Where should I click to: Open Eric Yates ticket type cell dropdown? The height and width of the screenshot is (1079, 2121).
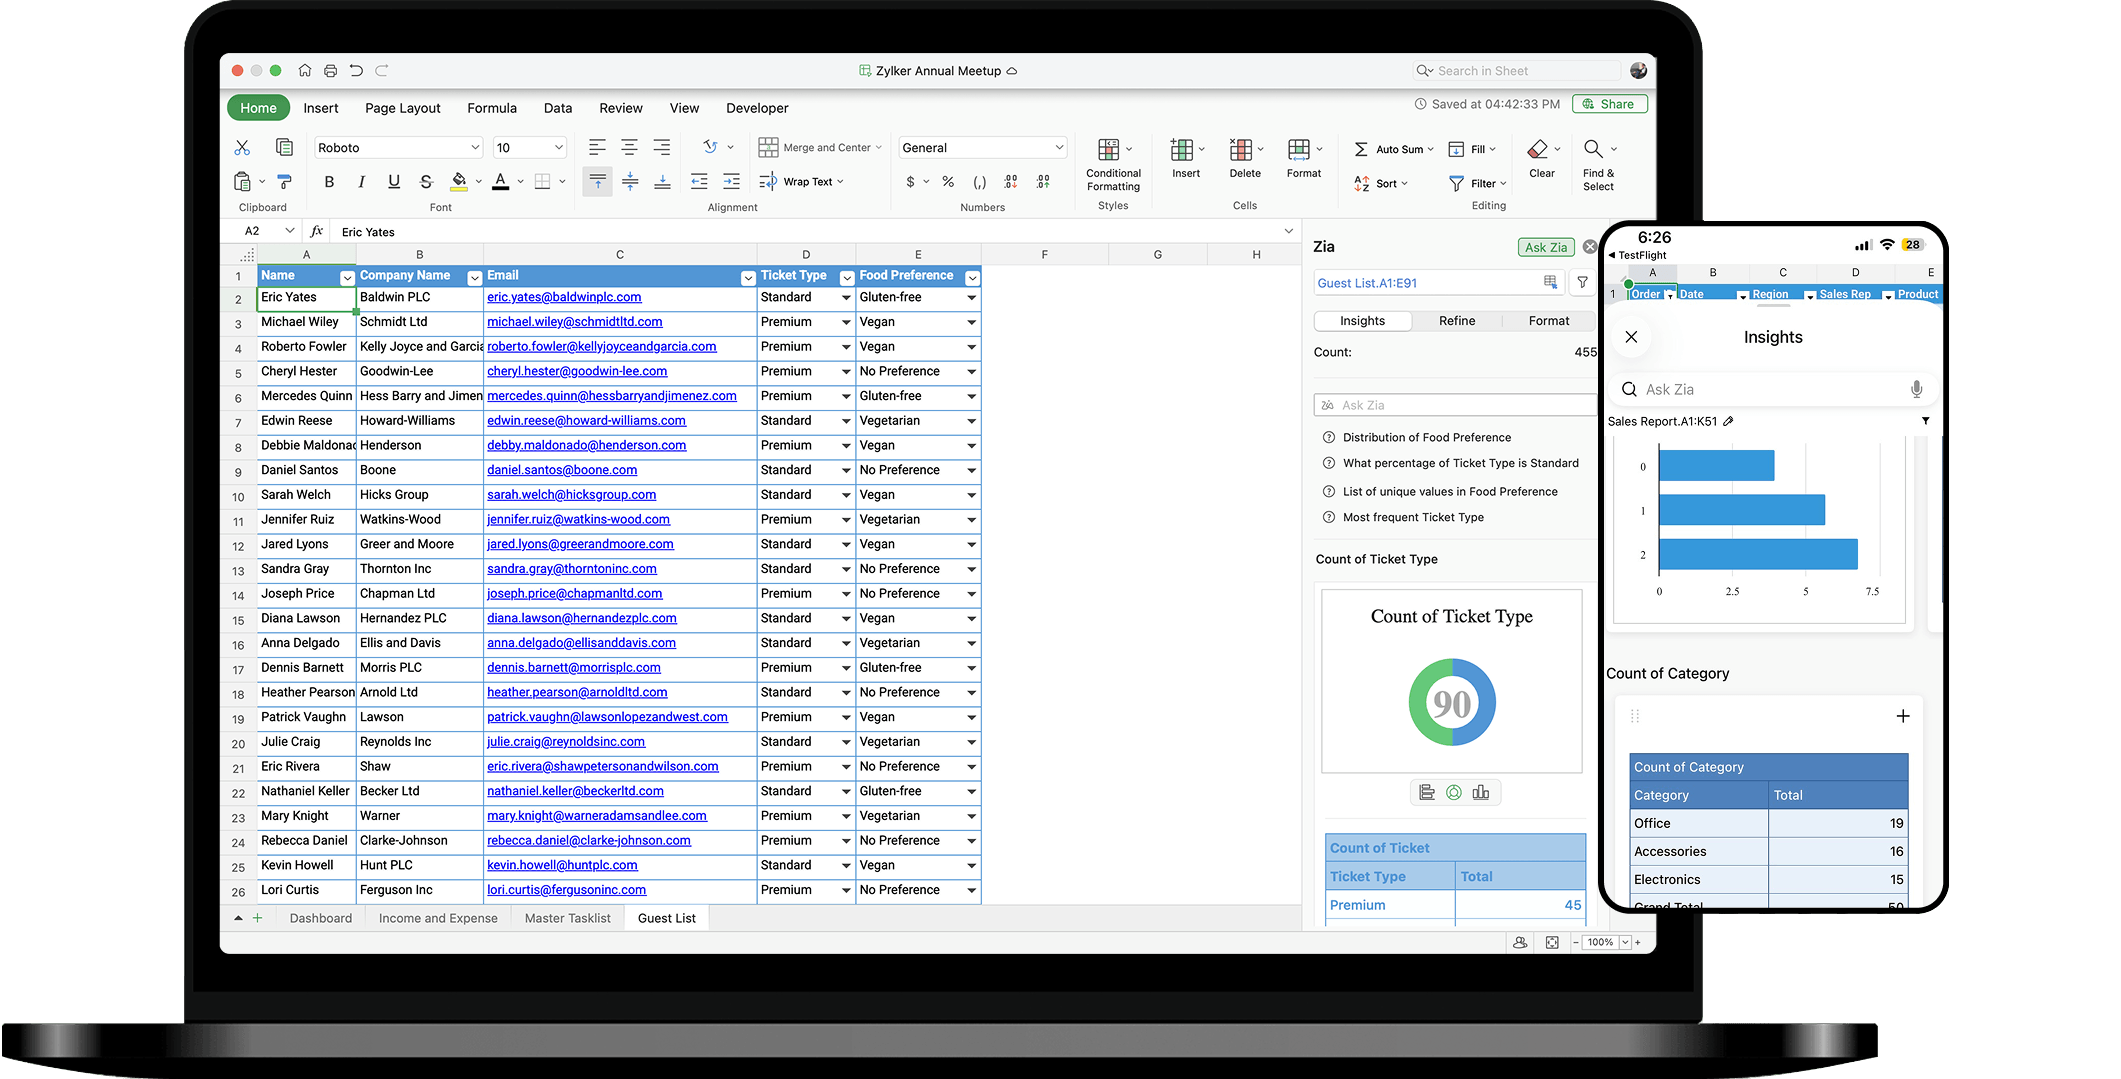846,298
